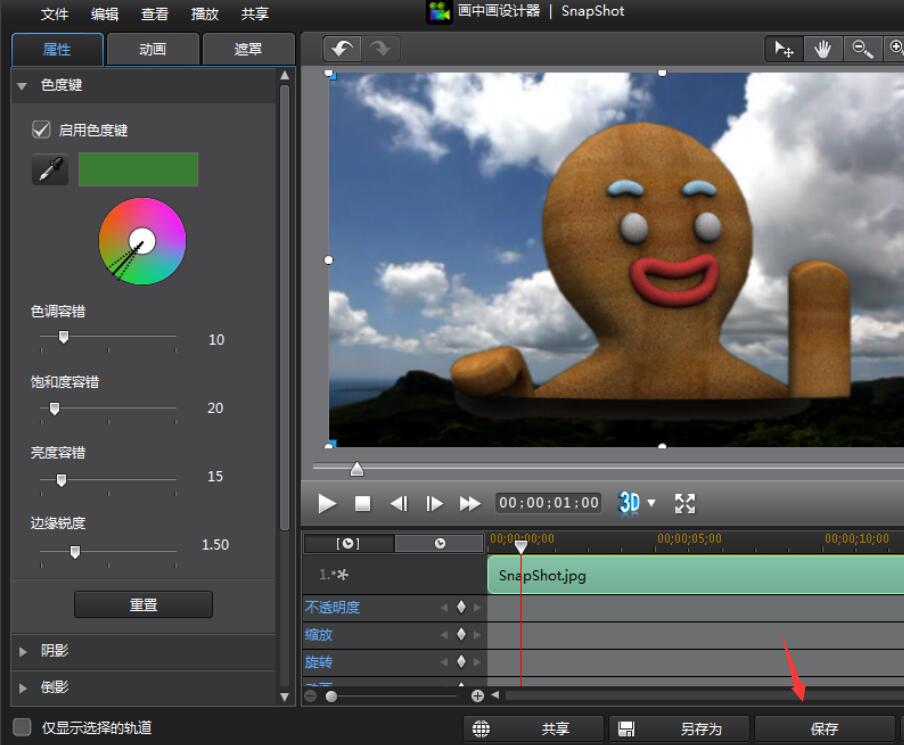904x745 pixels.
Task: Select the eyedropper color picker tool
Action: [x=49, y=170]
